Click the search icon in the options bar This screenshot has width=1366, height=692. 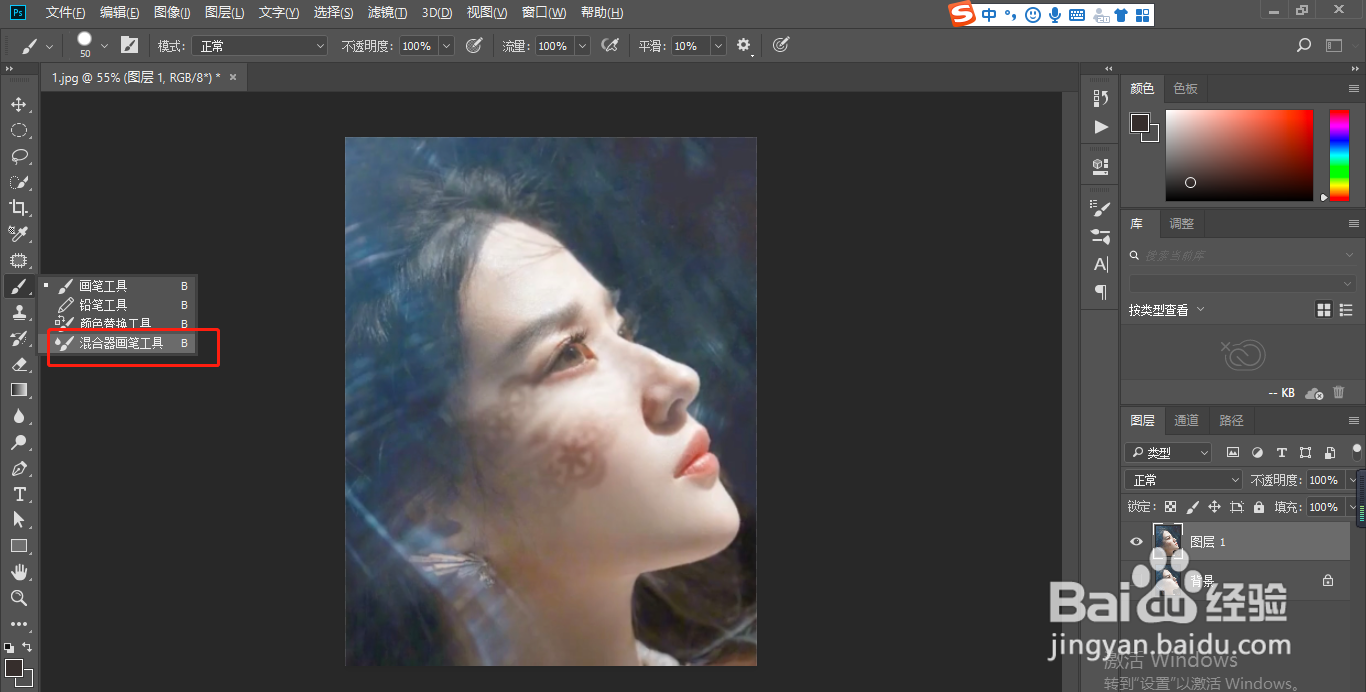[1303, 46]
